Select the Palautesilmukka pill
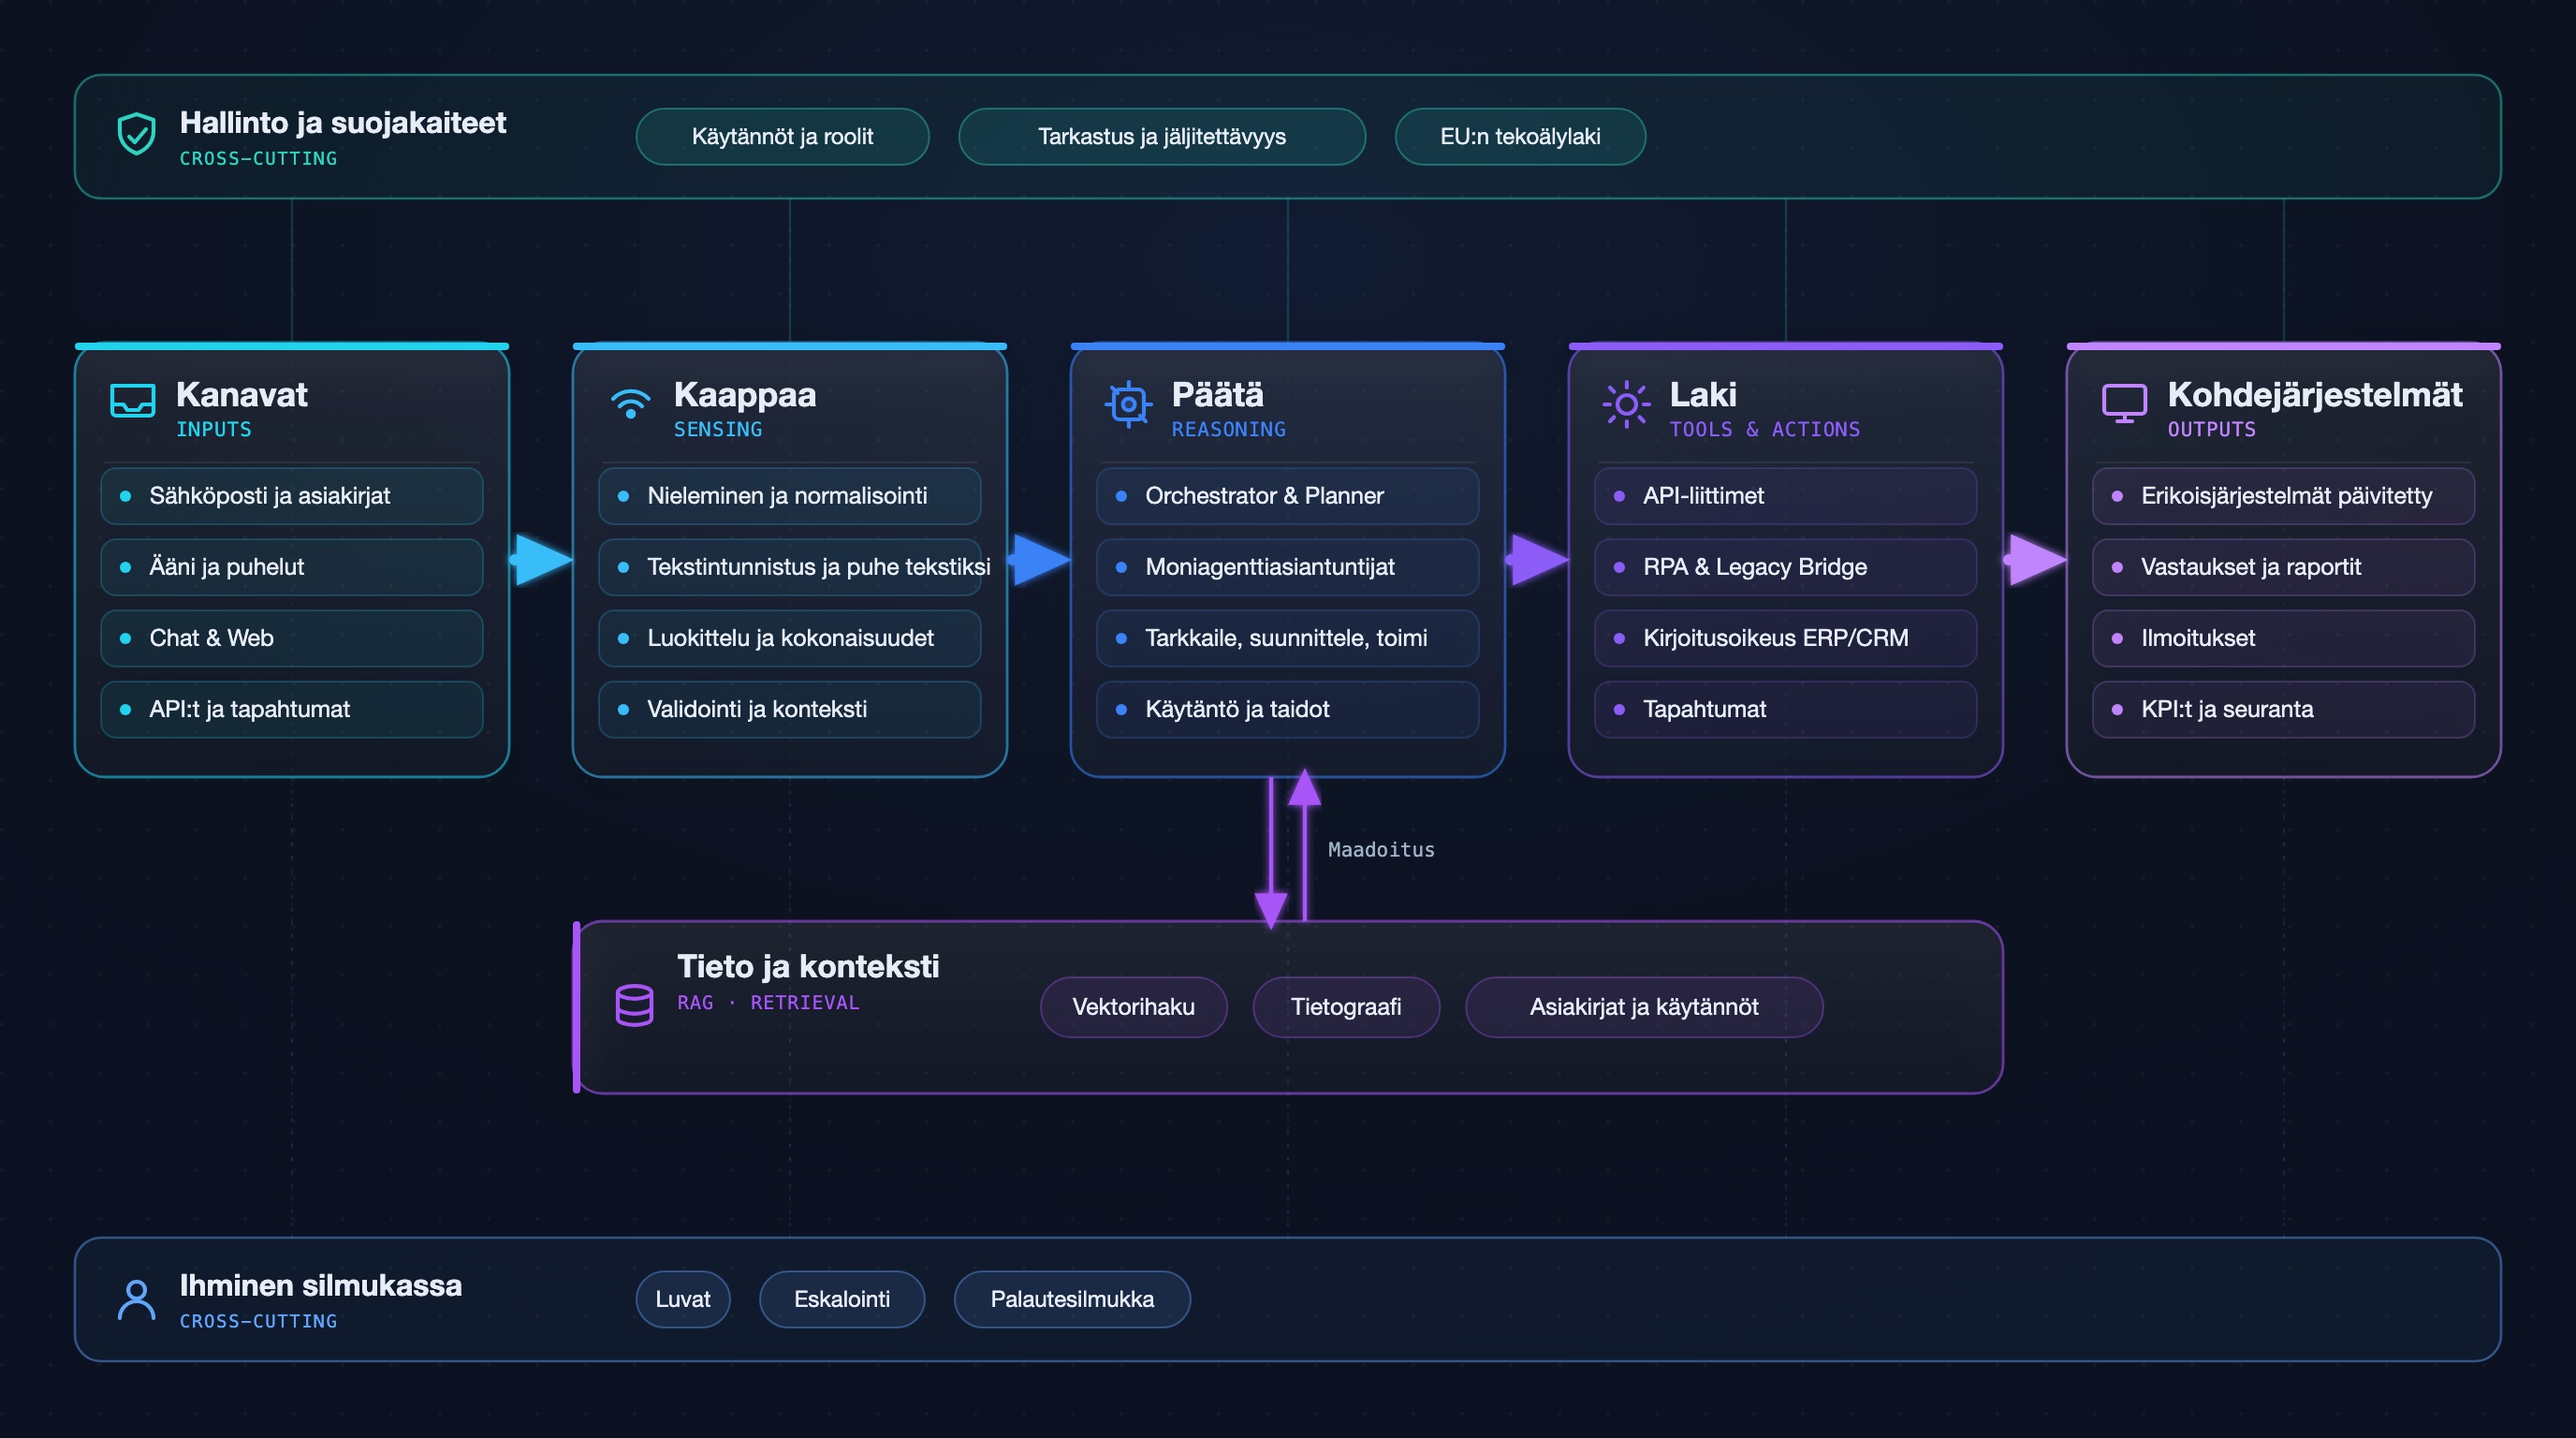 click(x=1072, y=1299)
